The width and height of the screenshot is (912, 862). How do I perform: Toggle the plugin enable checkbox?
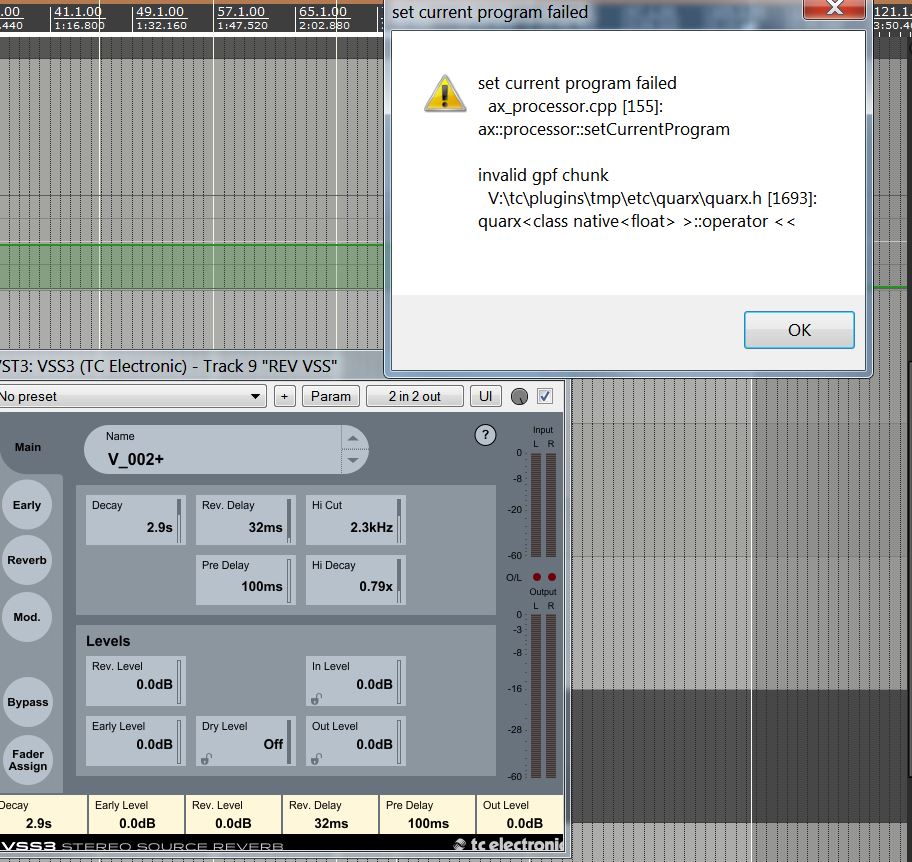click(x=545, y=396)
